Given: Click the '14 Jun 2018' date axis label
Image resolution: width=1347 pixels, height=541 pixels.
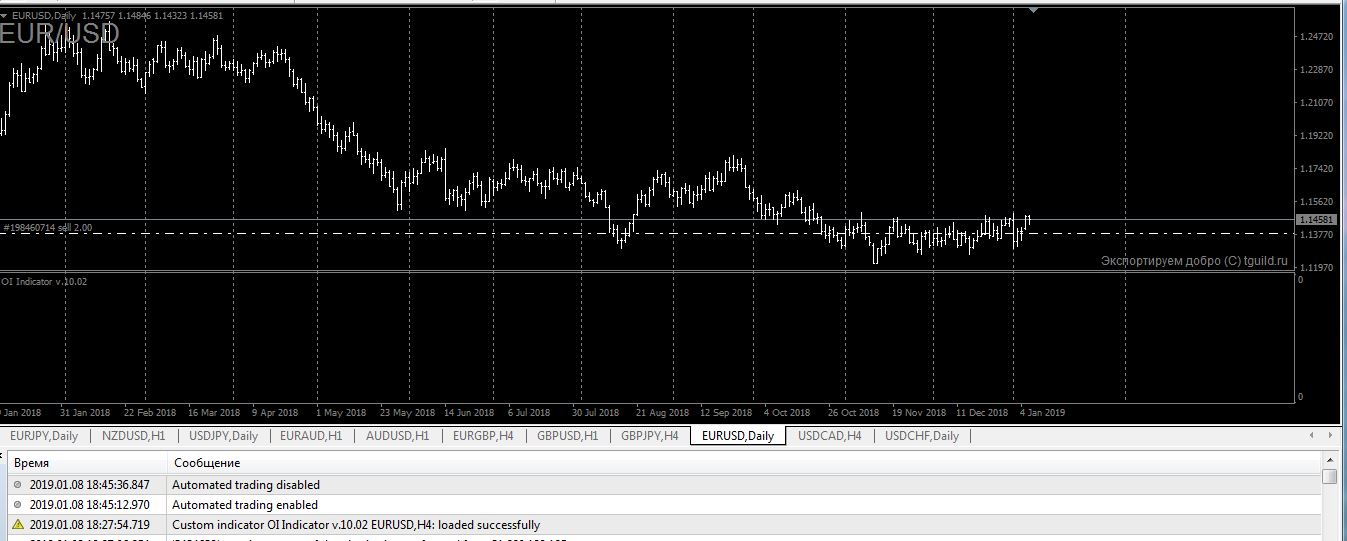Looking at the screenshot, I should point(469,412).
